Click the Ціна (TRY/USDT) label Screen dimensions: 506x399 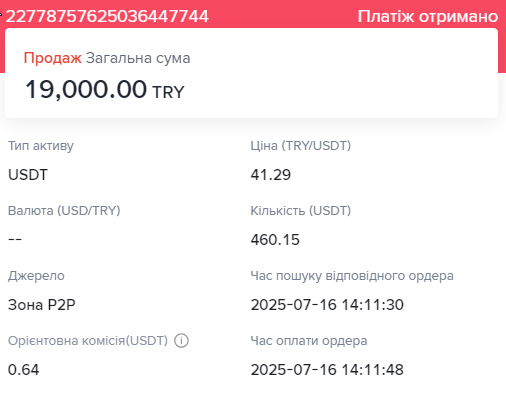tap(301, 146)
